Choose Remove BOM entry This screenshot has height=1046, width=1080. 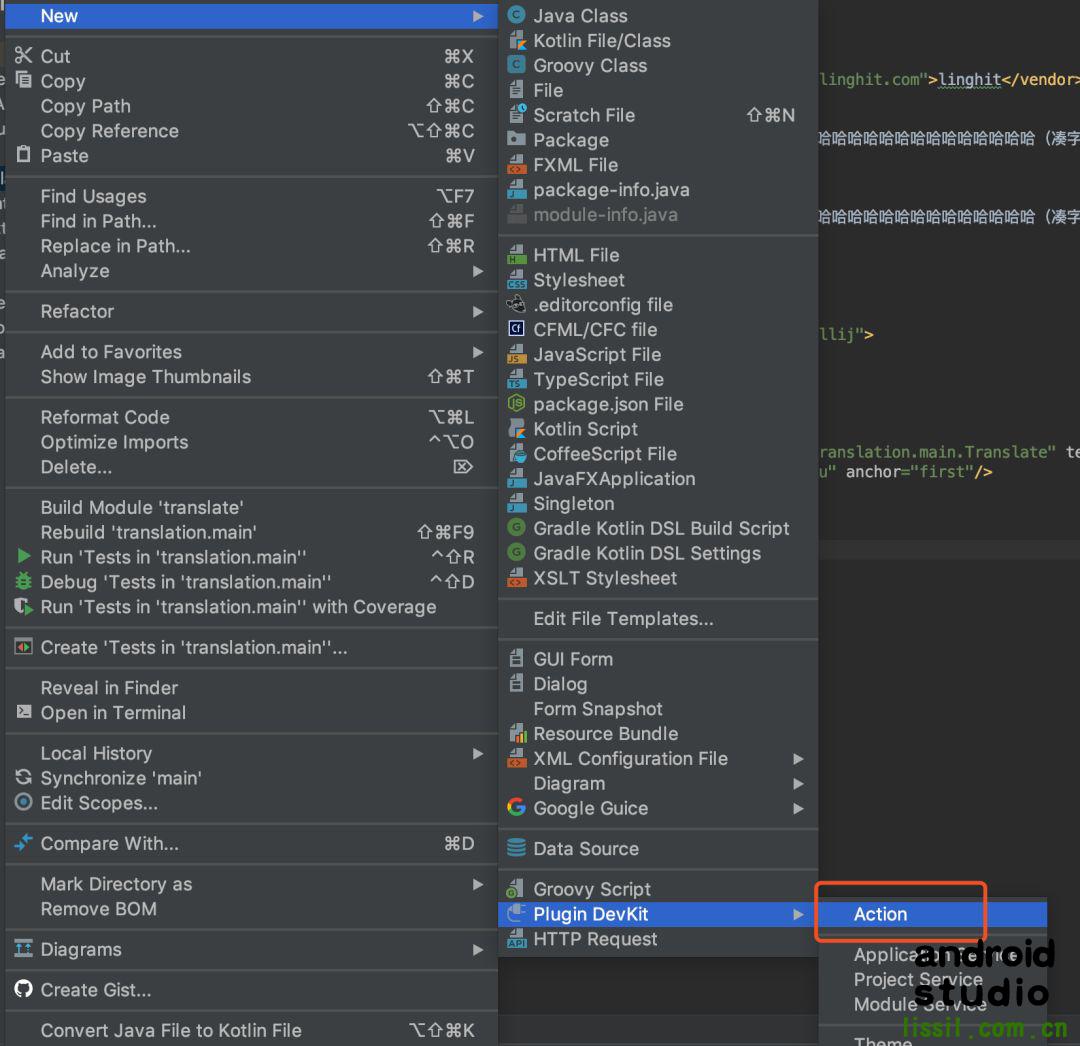pyautogui.click(x=251, y=909)
